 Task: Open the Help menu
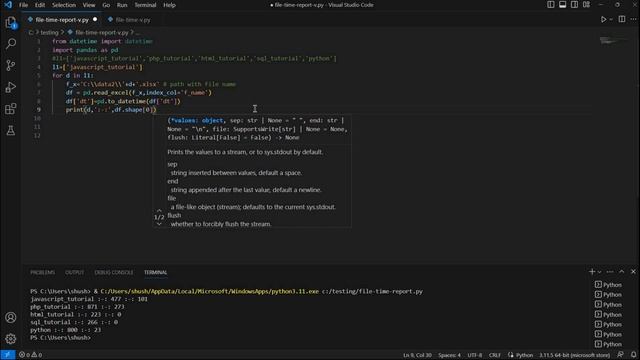169,5
